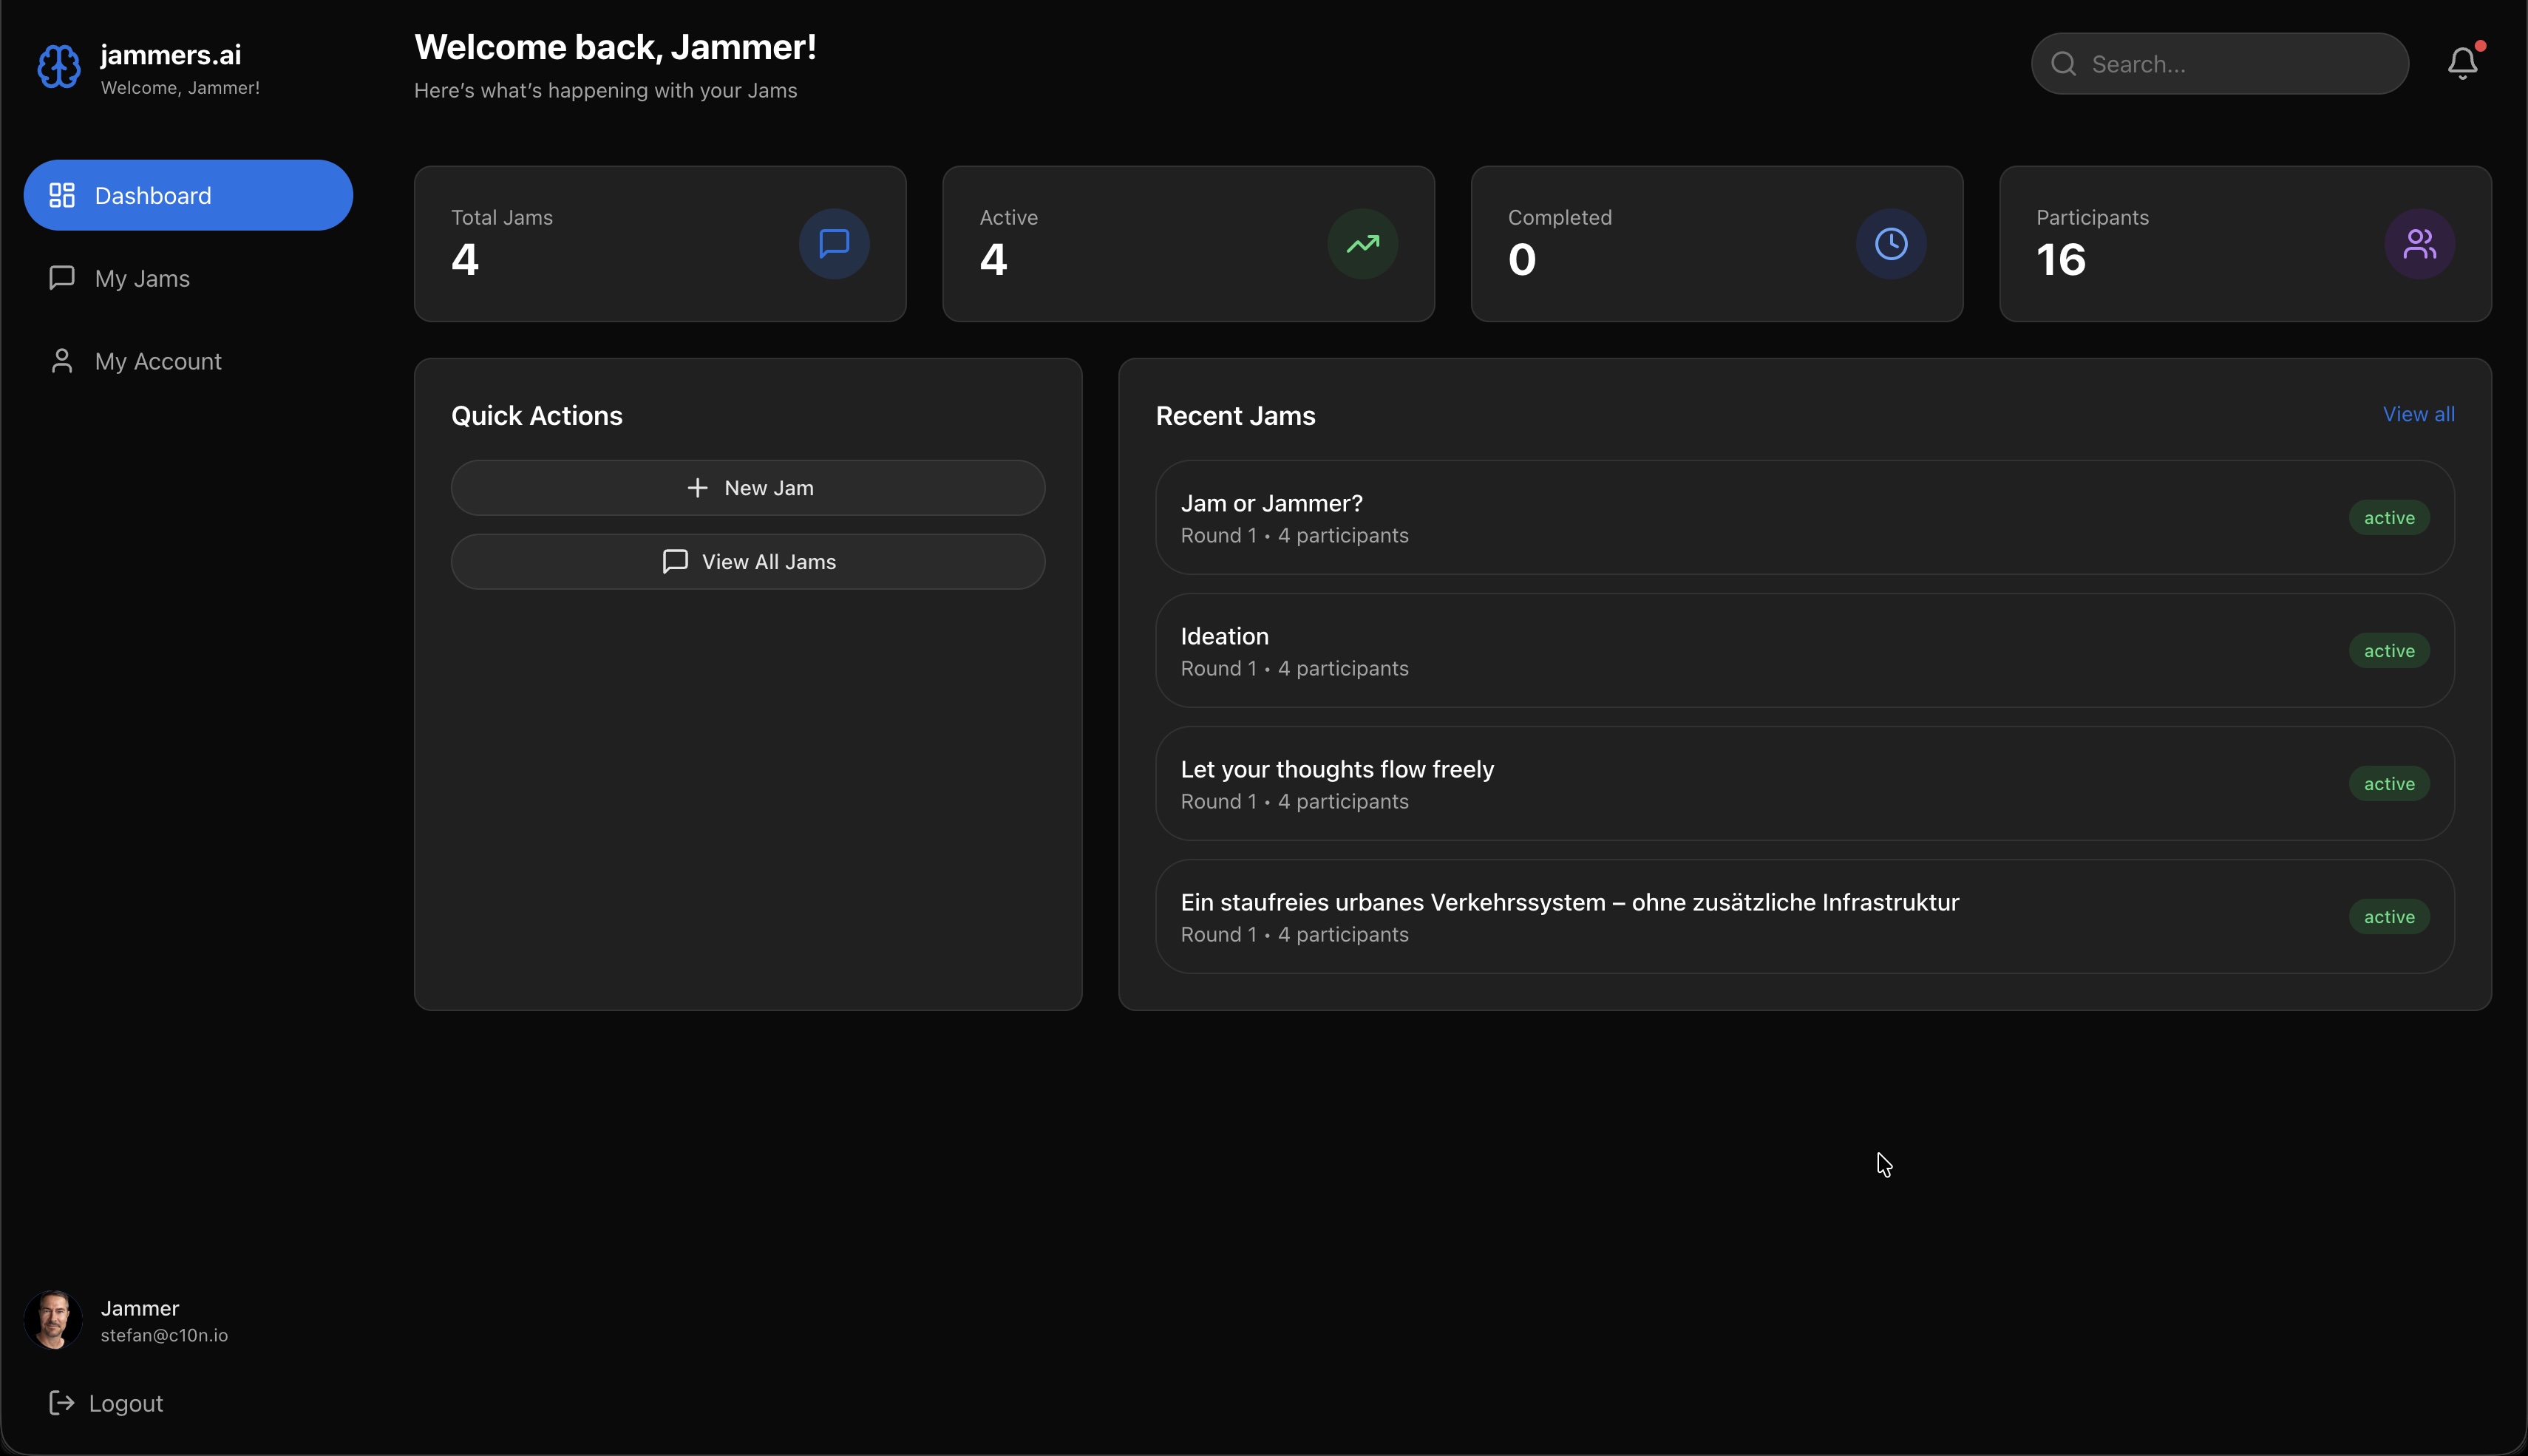Click the stefan@c10n.io email text

click(x=164, y=1335)
